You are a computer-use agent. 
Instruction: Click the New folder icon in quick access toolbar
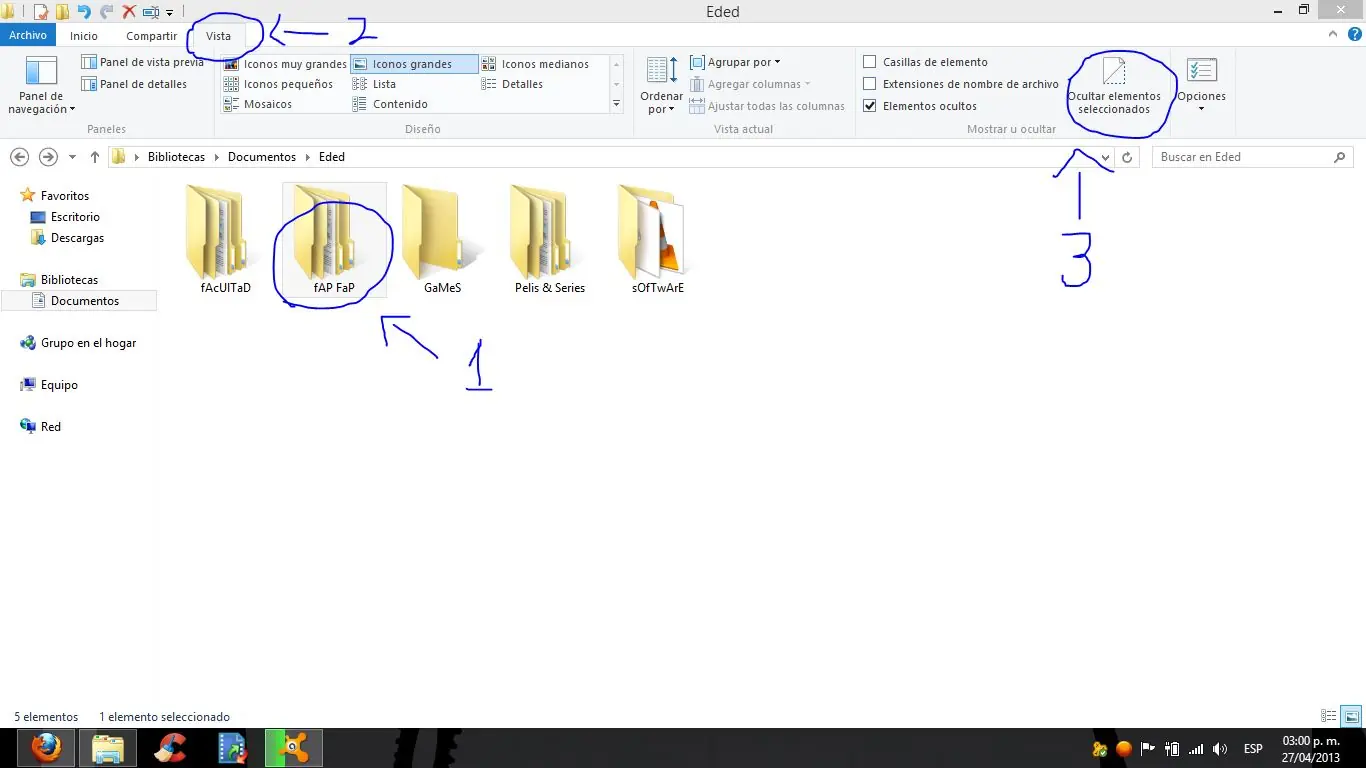point(62,12)
